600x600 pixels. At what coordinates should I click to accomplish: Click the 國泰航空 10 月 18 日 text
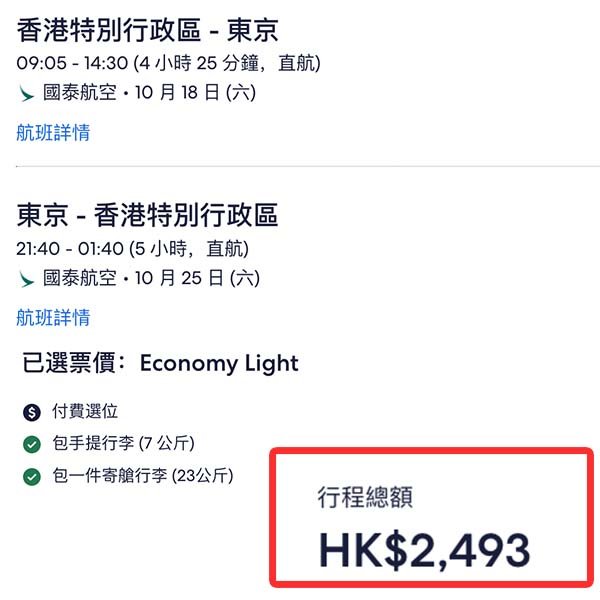tap(149, 94)
